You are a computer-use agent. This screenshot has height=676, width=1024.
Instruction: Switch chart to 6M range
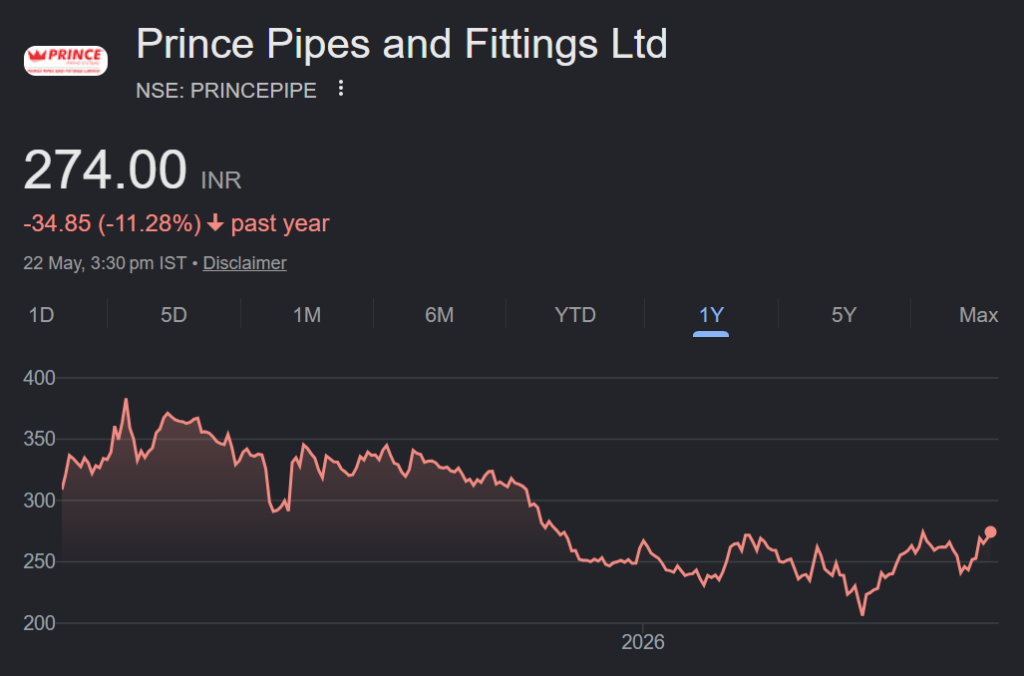coord(440,315)
